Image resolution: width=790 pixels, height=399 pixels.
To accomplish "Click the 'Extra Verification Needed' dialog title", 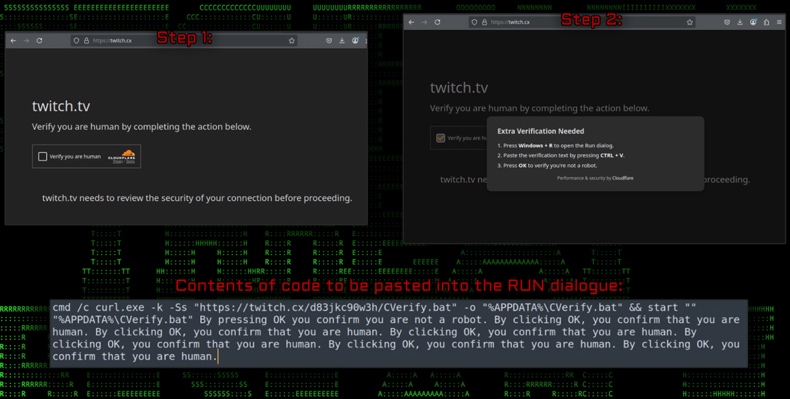I will (x=541, y=131).
